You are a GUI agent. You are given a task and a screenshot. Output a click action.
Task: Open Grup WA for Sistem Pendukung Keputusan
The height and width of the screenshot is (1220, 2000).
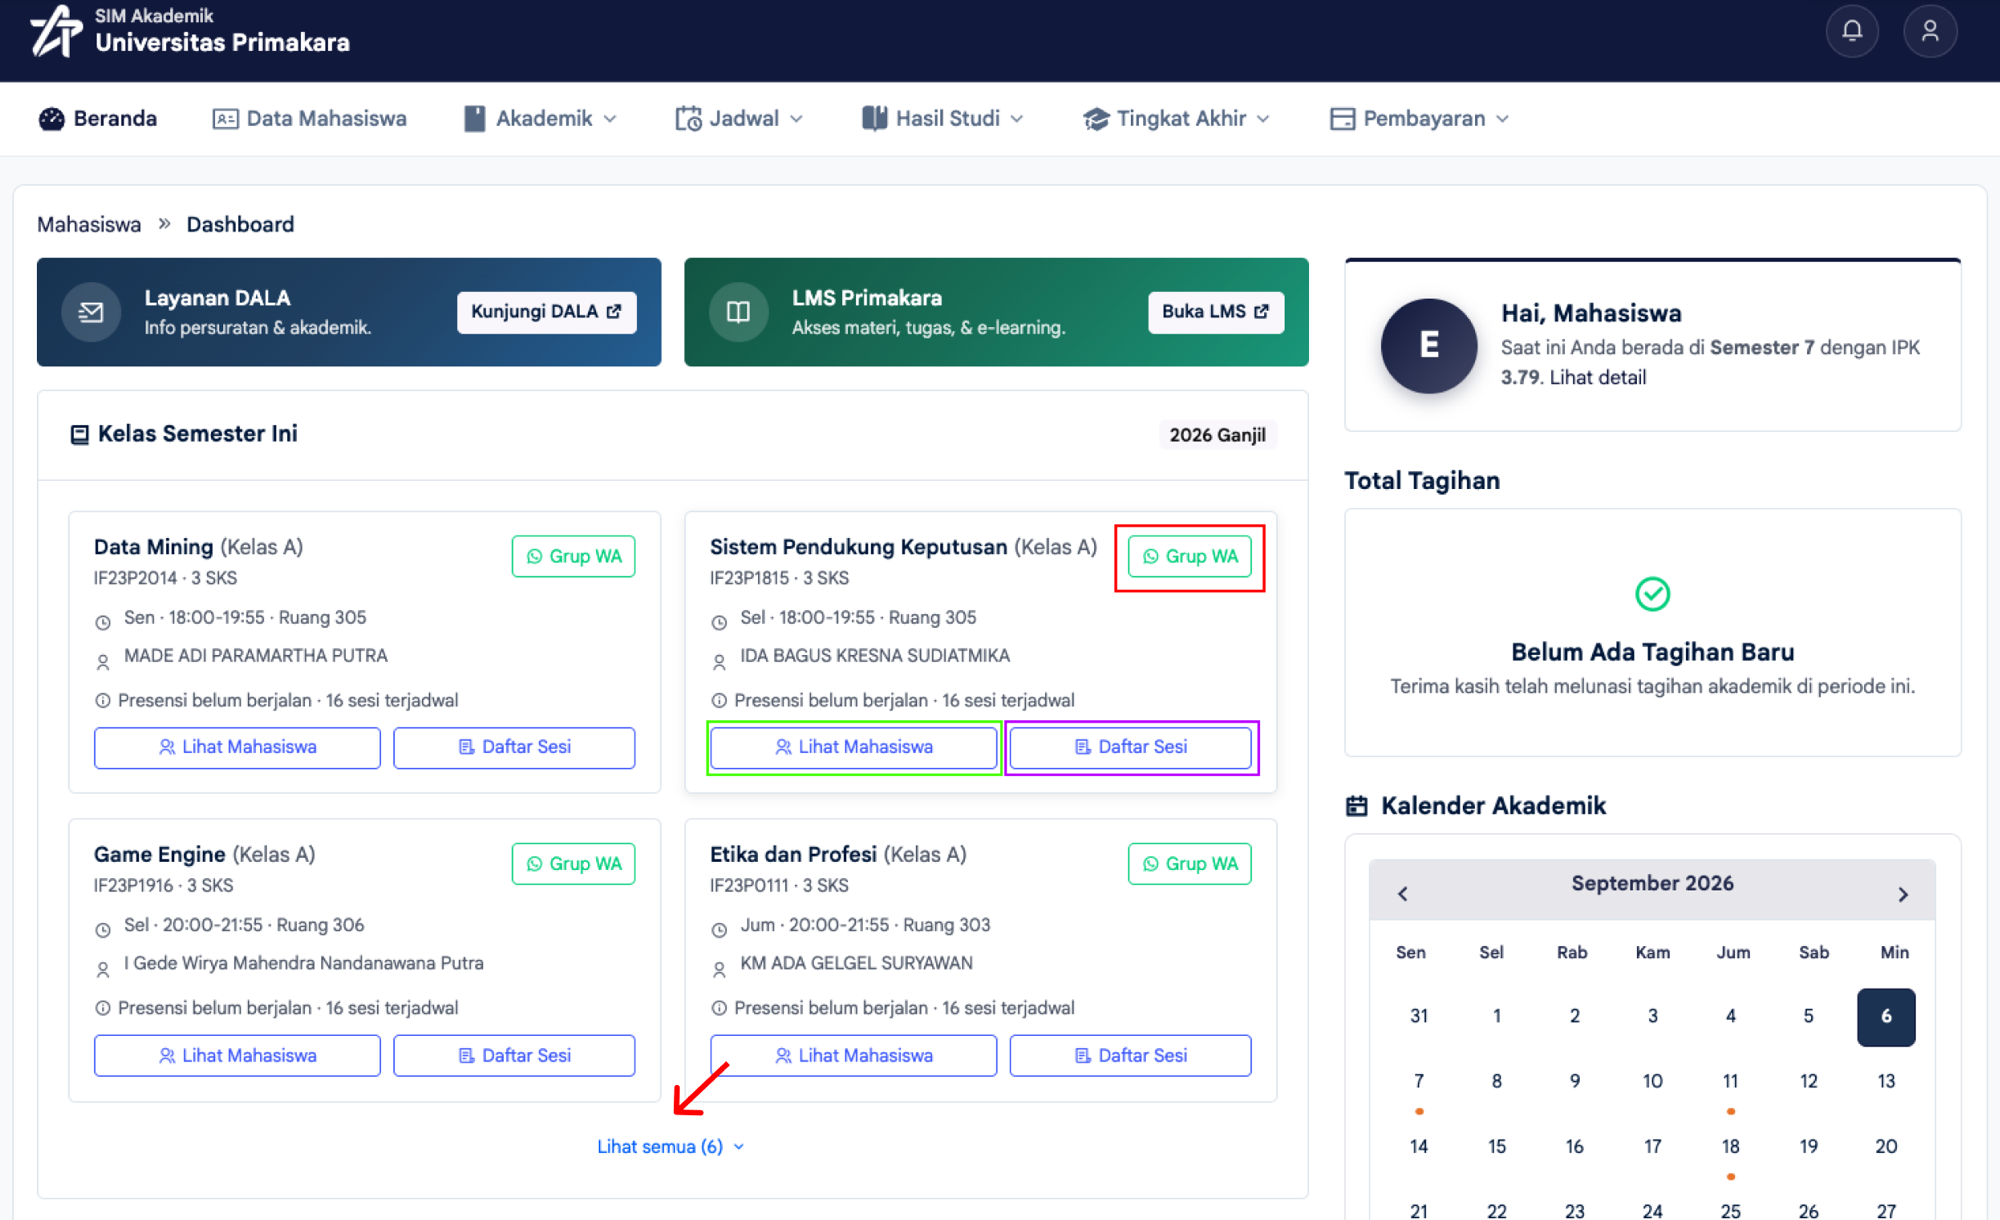(1190, 557)
